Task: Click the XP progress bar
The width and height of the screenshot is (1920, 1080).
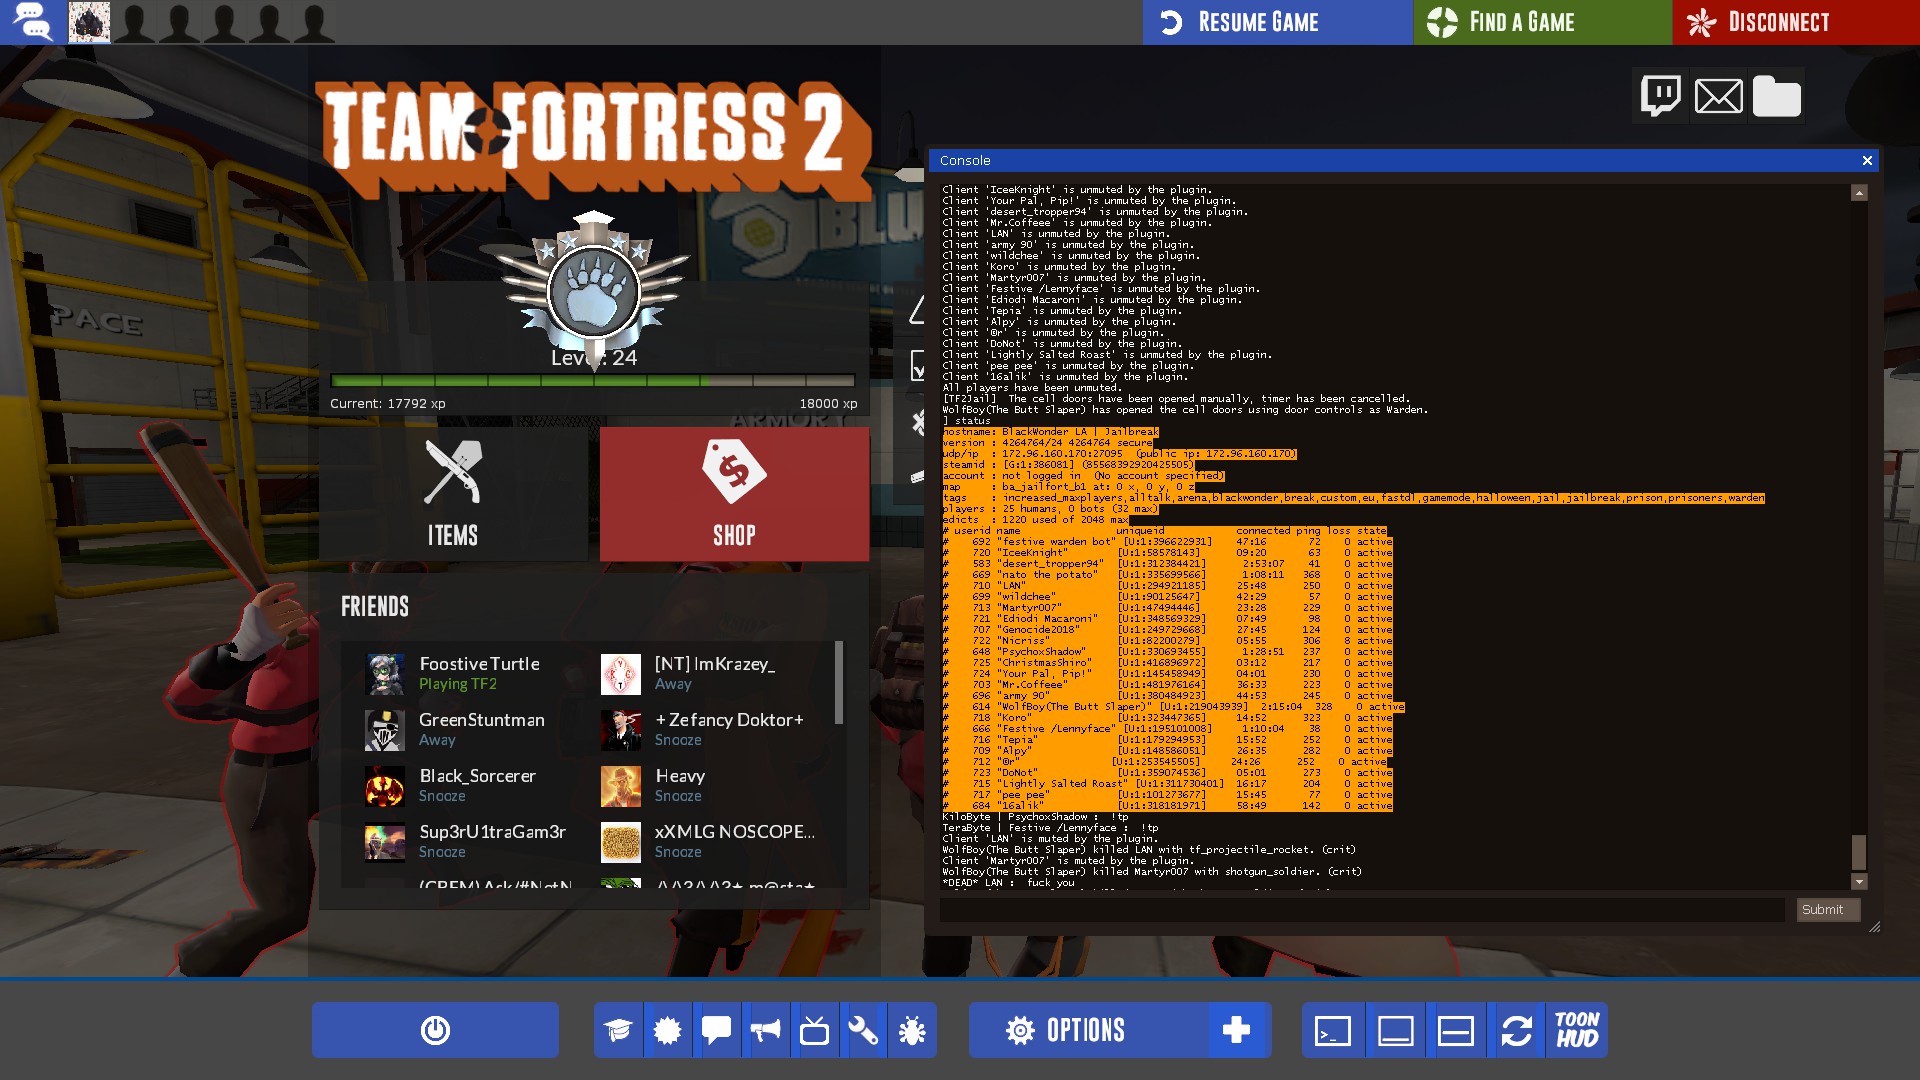Action: tap(593, 381)
